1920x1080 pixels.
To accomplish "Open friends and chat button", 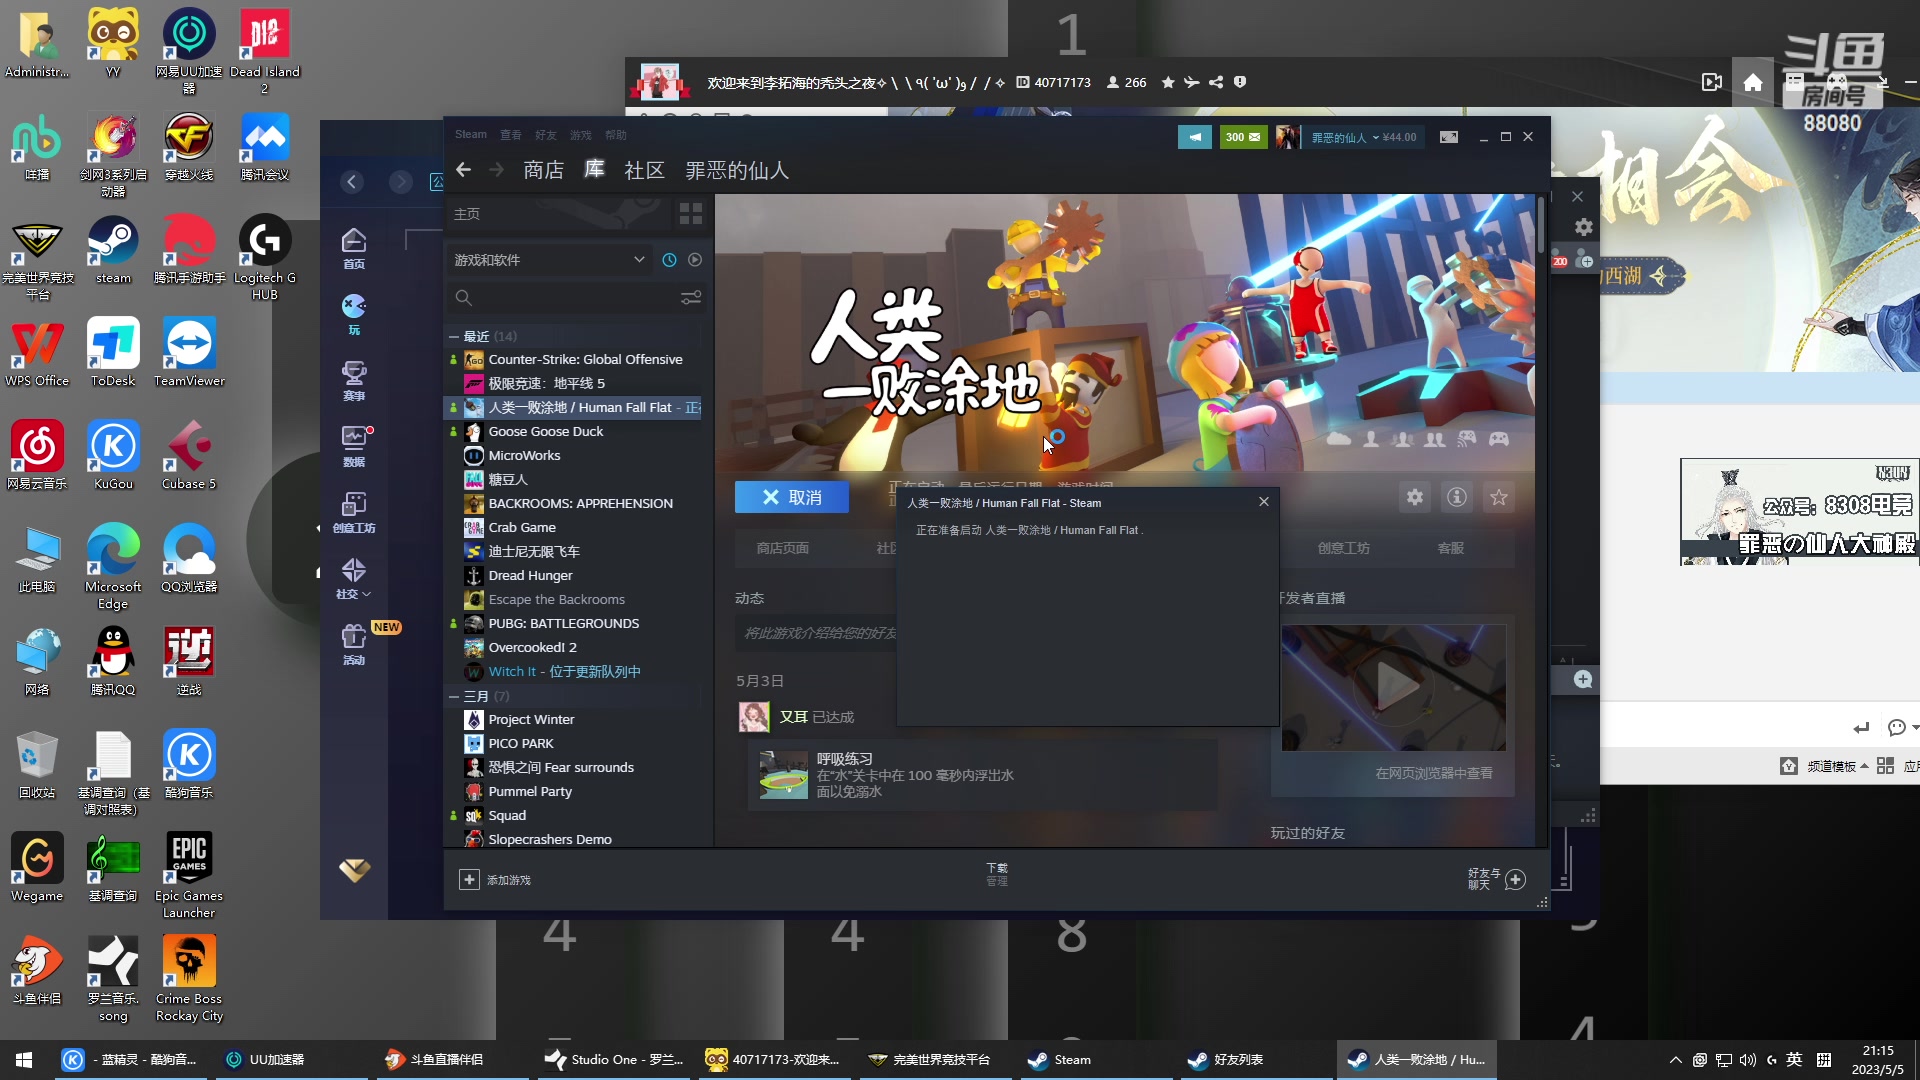I will coord(1515,879).
